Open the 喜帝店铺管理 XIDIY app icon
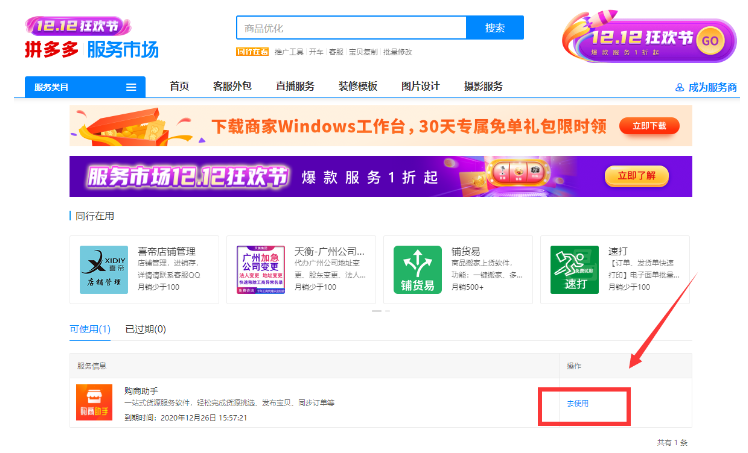 click(104, 269)
